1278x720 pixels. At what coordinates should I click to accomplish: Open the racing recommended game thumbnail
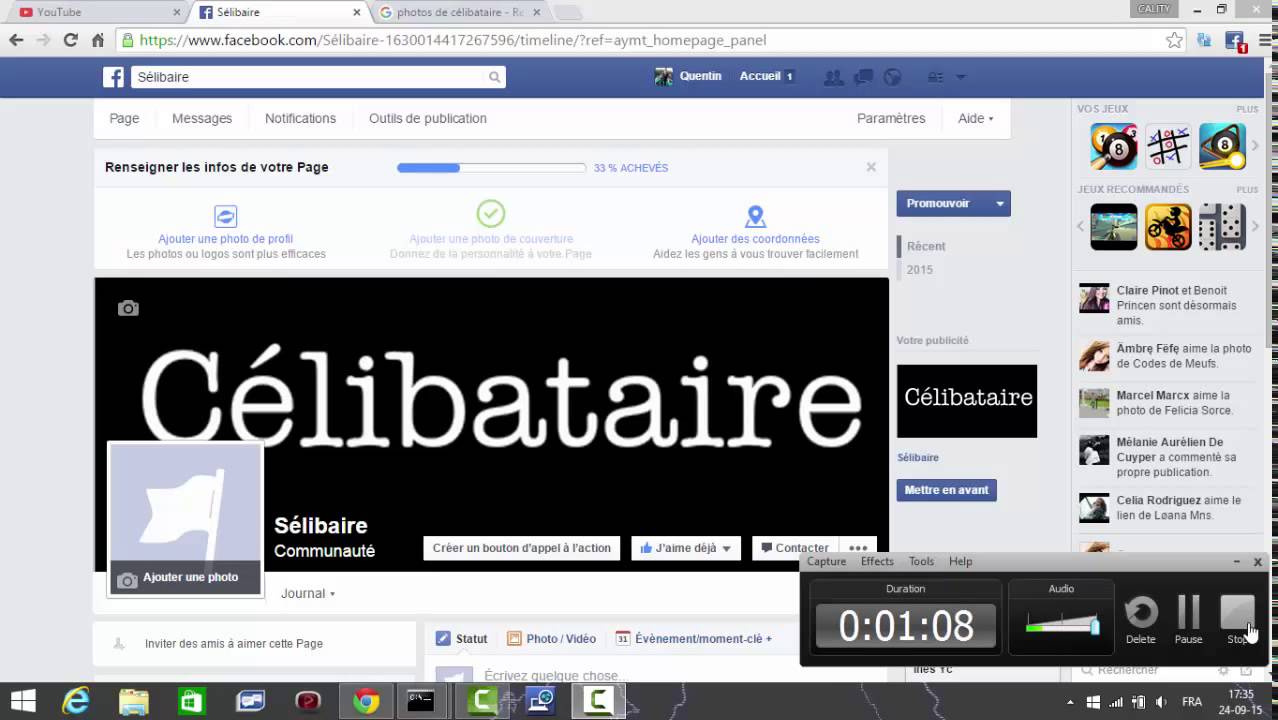click(x=1114, y=227)
